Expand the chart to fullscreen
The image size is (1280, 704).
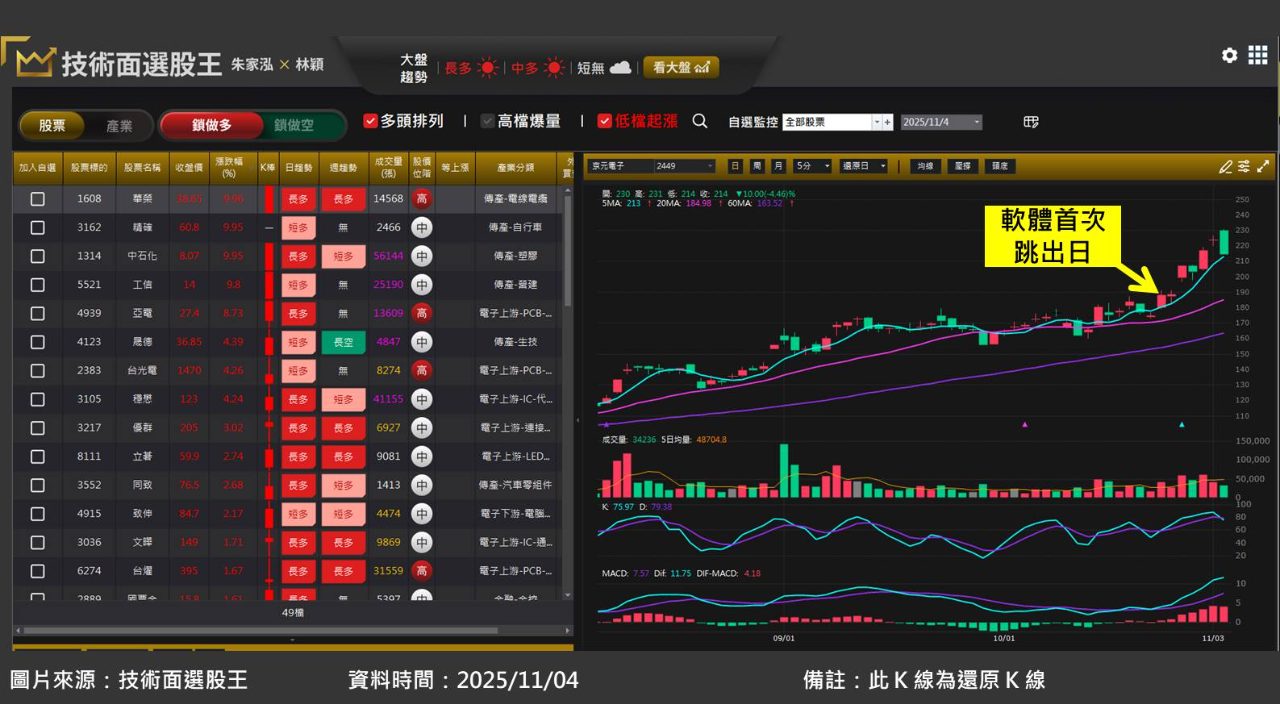(1263, 166)
